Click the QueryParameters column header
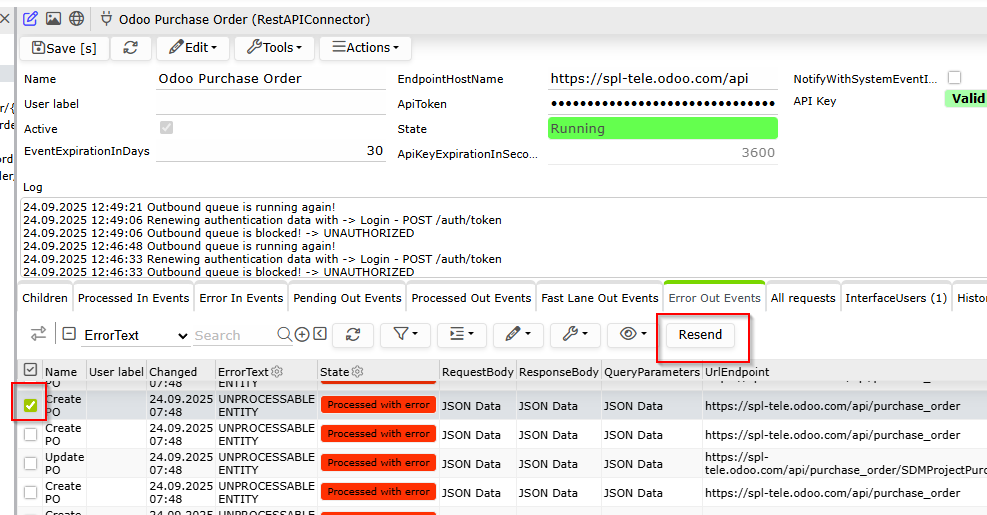987x515 pixels. 652,372
